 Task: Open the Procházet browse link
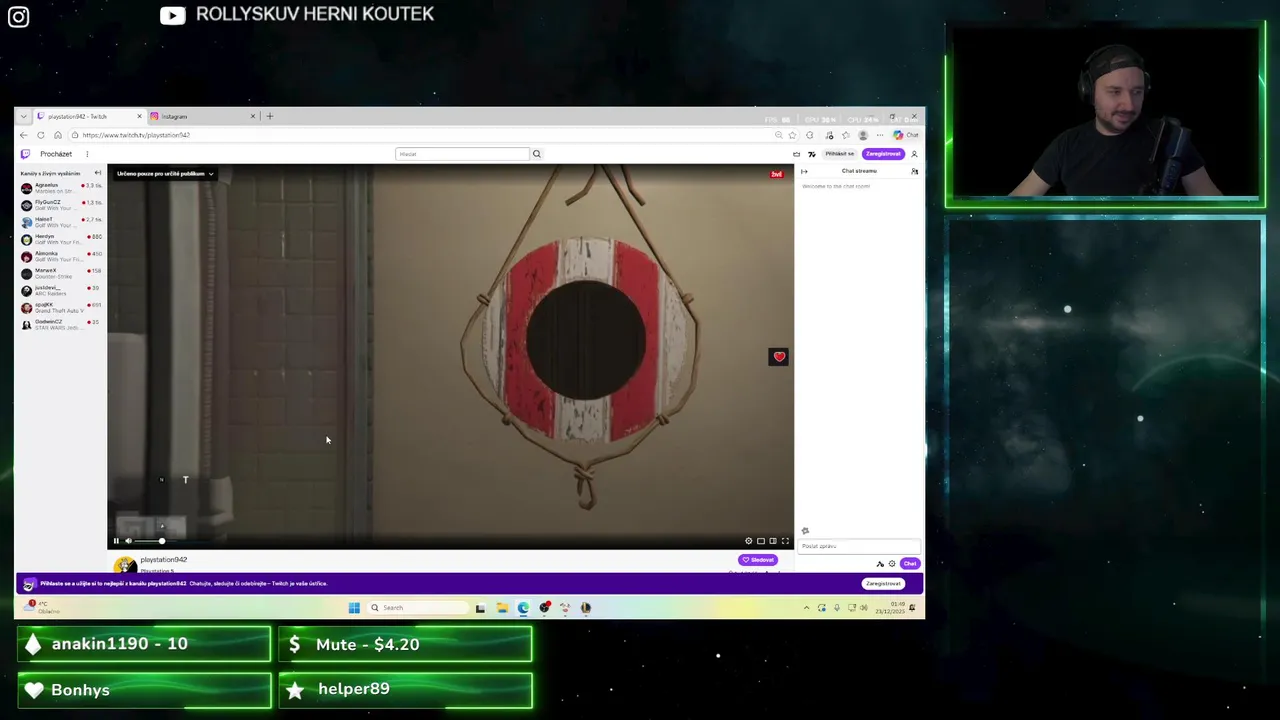tap(56, 154)
